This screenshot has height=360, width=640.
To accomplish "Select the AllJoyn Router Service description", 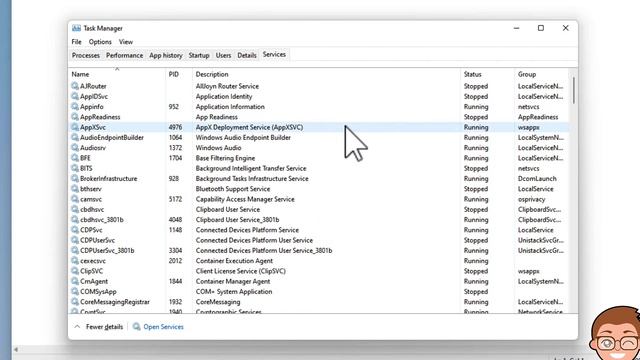I will [227, 86].
